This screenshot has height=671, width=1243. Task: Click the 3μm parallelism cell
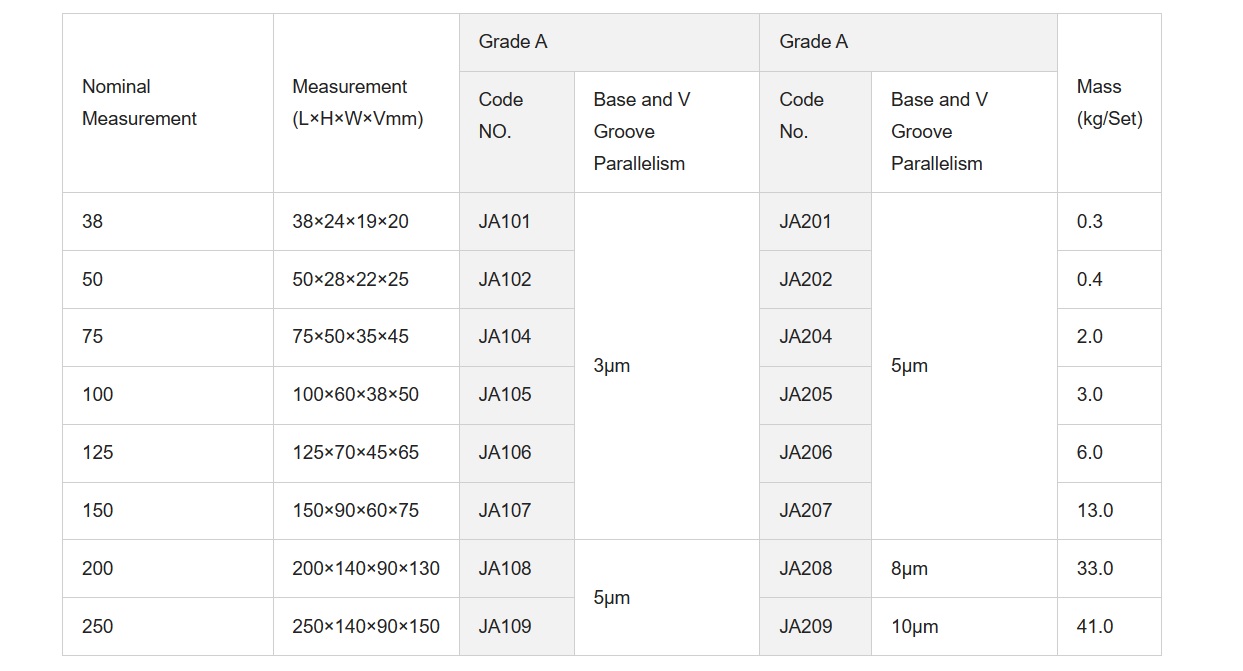click(x=666, y=366)
